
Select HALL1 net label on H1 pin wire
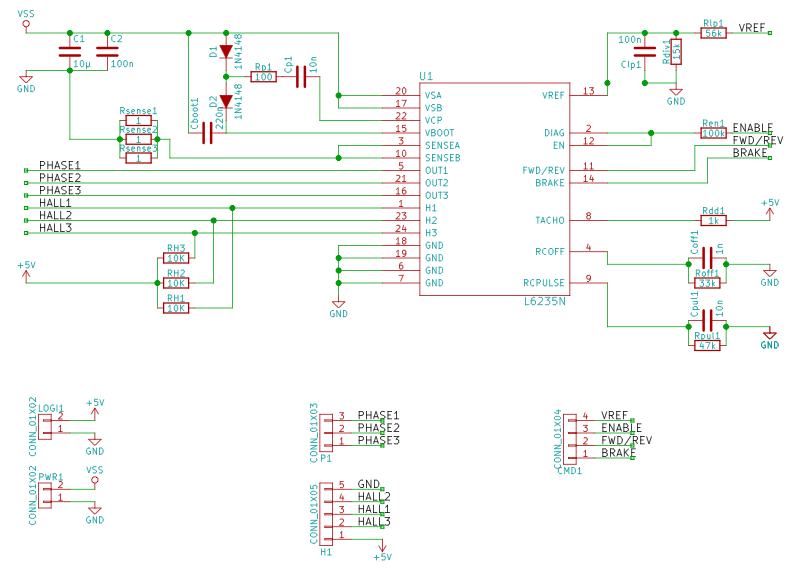(55, 203)
